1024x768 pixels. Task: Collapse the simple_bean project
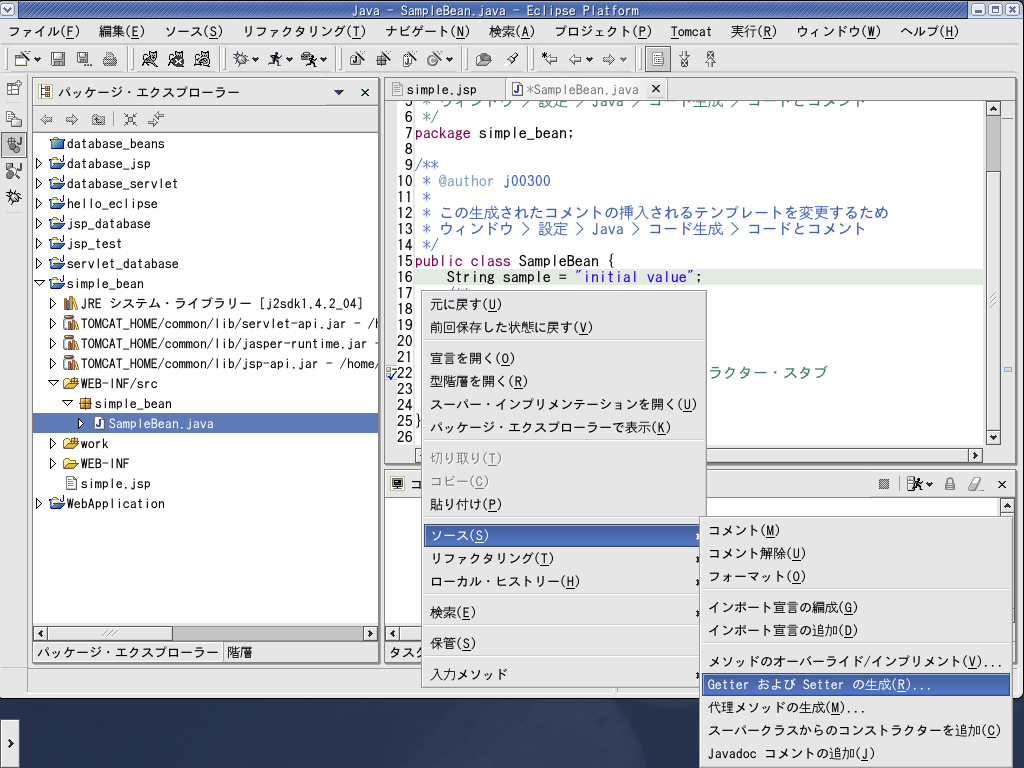(x=39, y=283)
